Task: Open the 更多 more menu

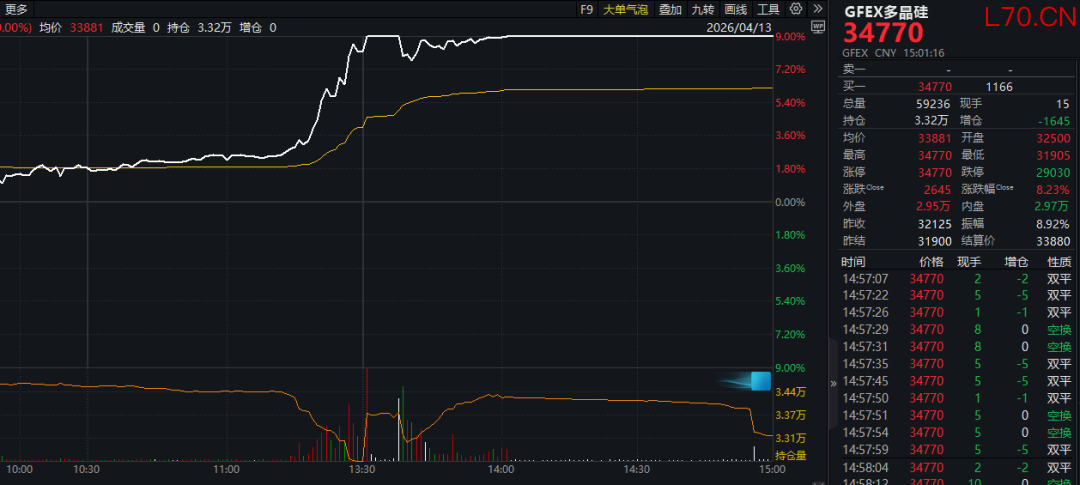Action: pos(17,9)
